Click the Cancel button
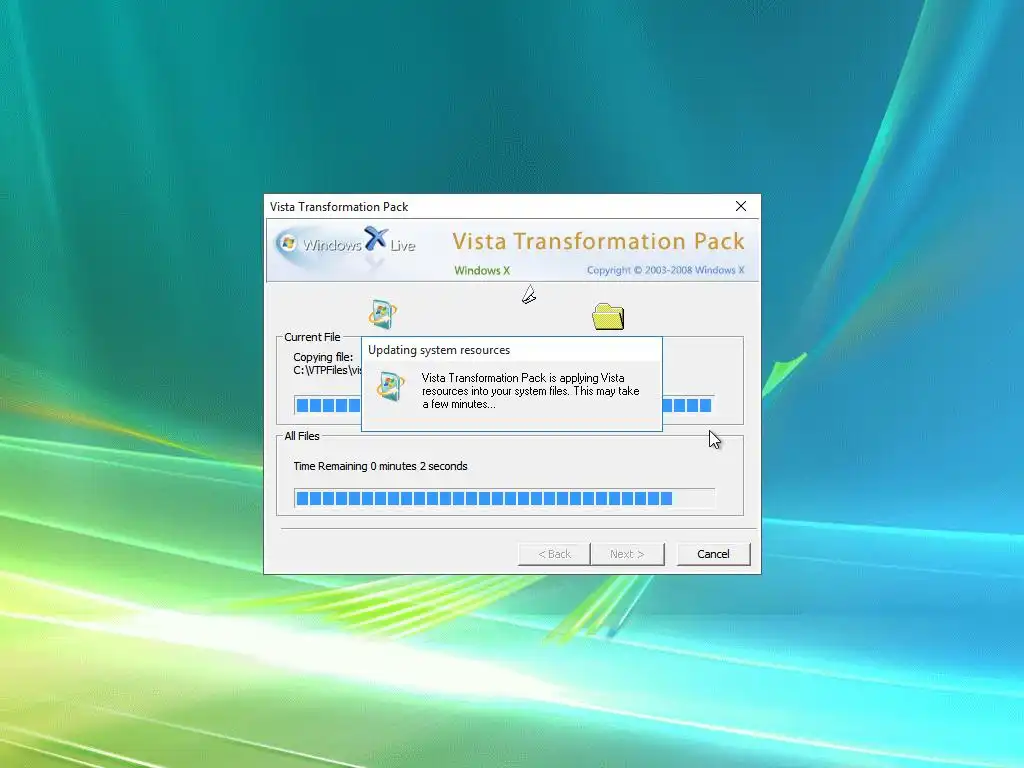The height and width of the screenshot is (768, 1024). (713, 554)
